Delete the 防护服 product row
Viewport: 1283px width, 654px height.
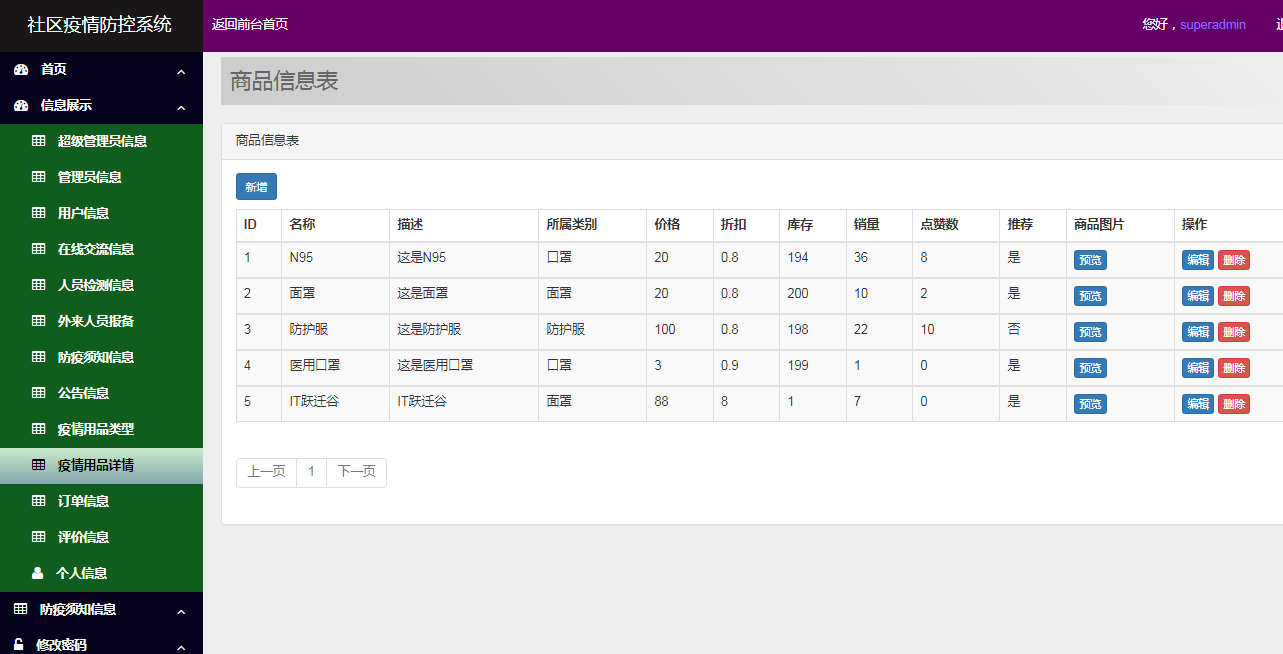[1234, 332]
